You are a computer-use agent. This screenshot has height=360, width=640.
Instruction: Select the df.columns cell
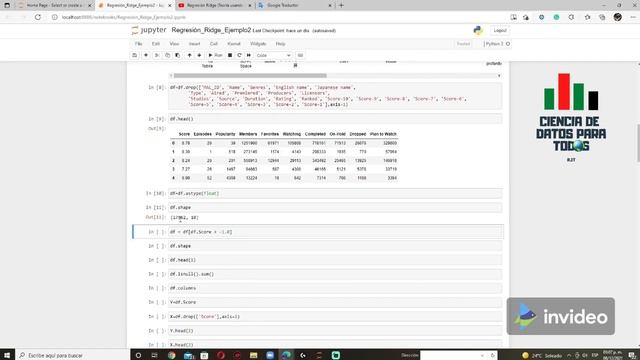[335, 288]
